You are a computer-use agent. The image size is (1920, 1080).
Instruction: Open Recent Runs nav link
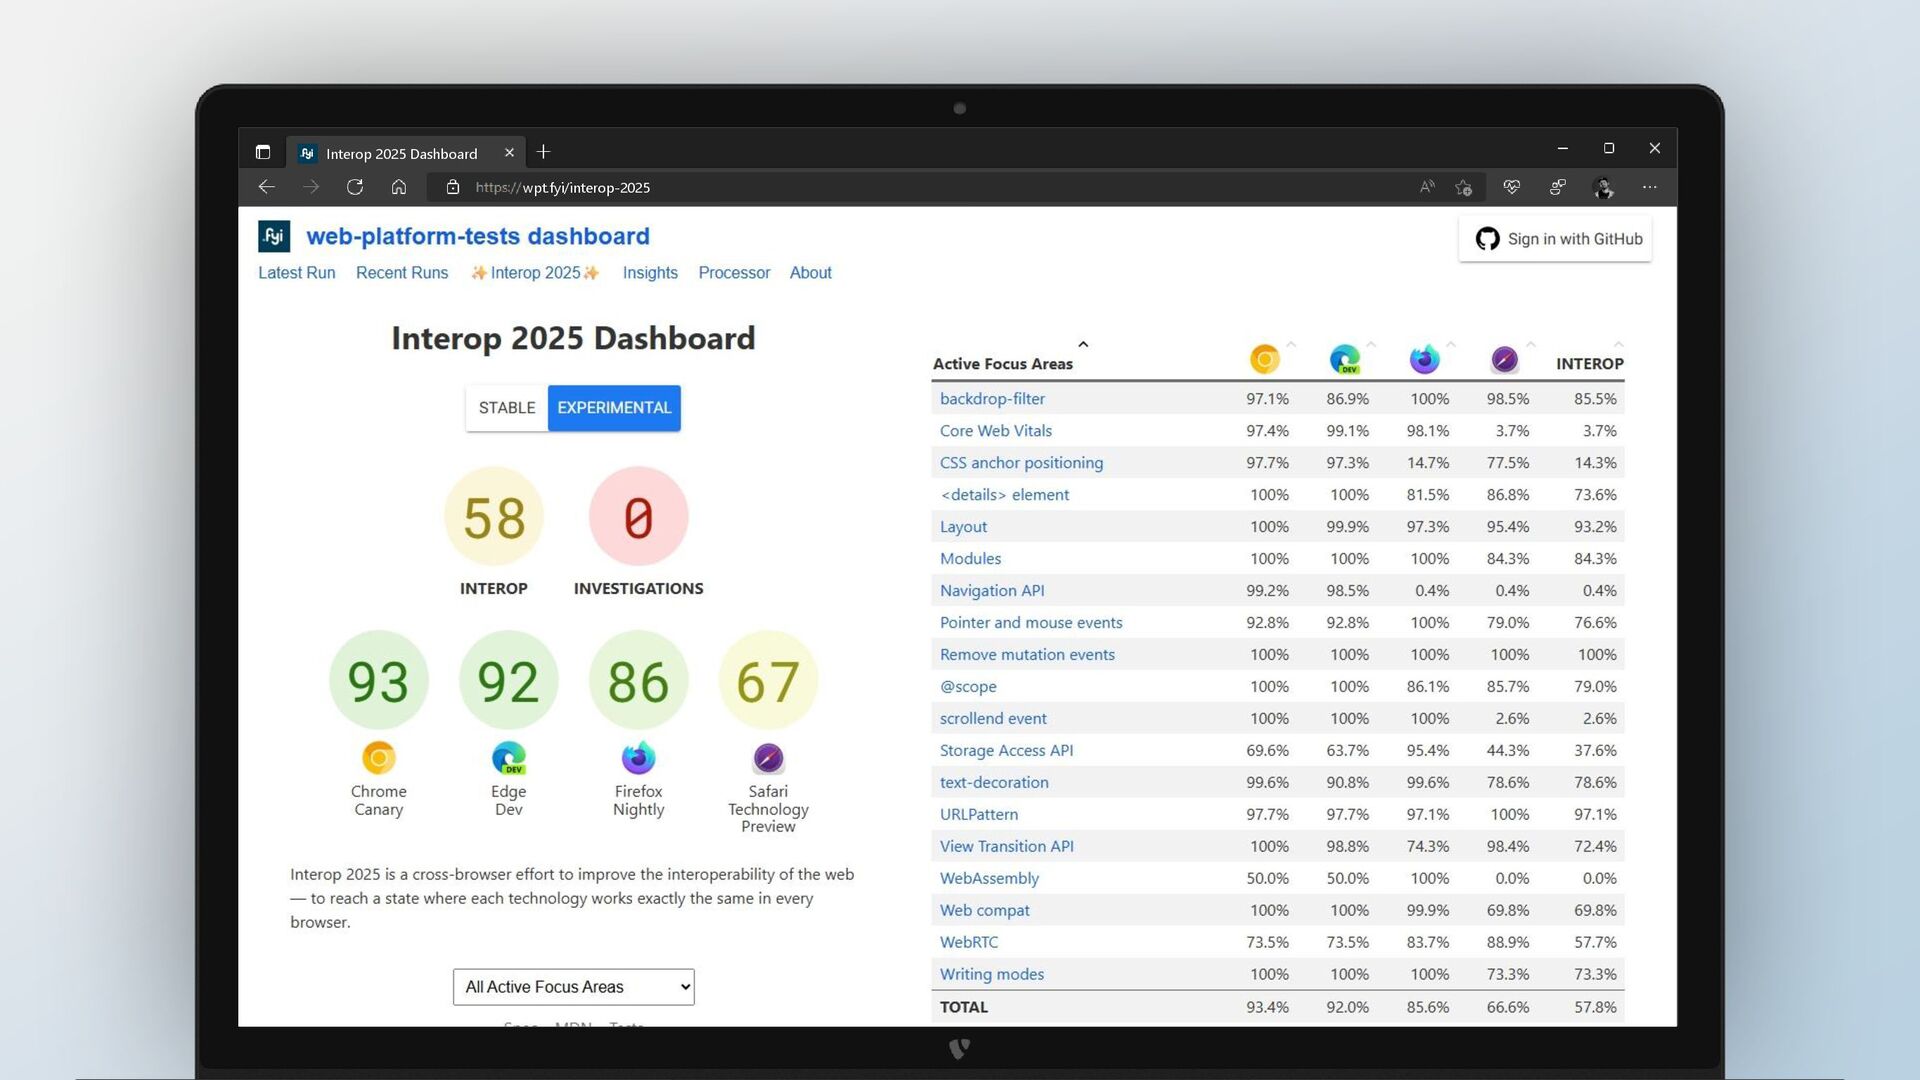402,273
